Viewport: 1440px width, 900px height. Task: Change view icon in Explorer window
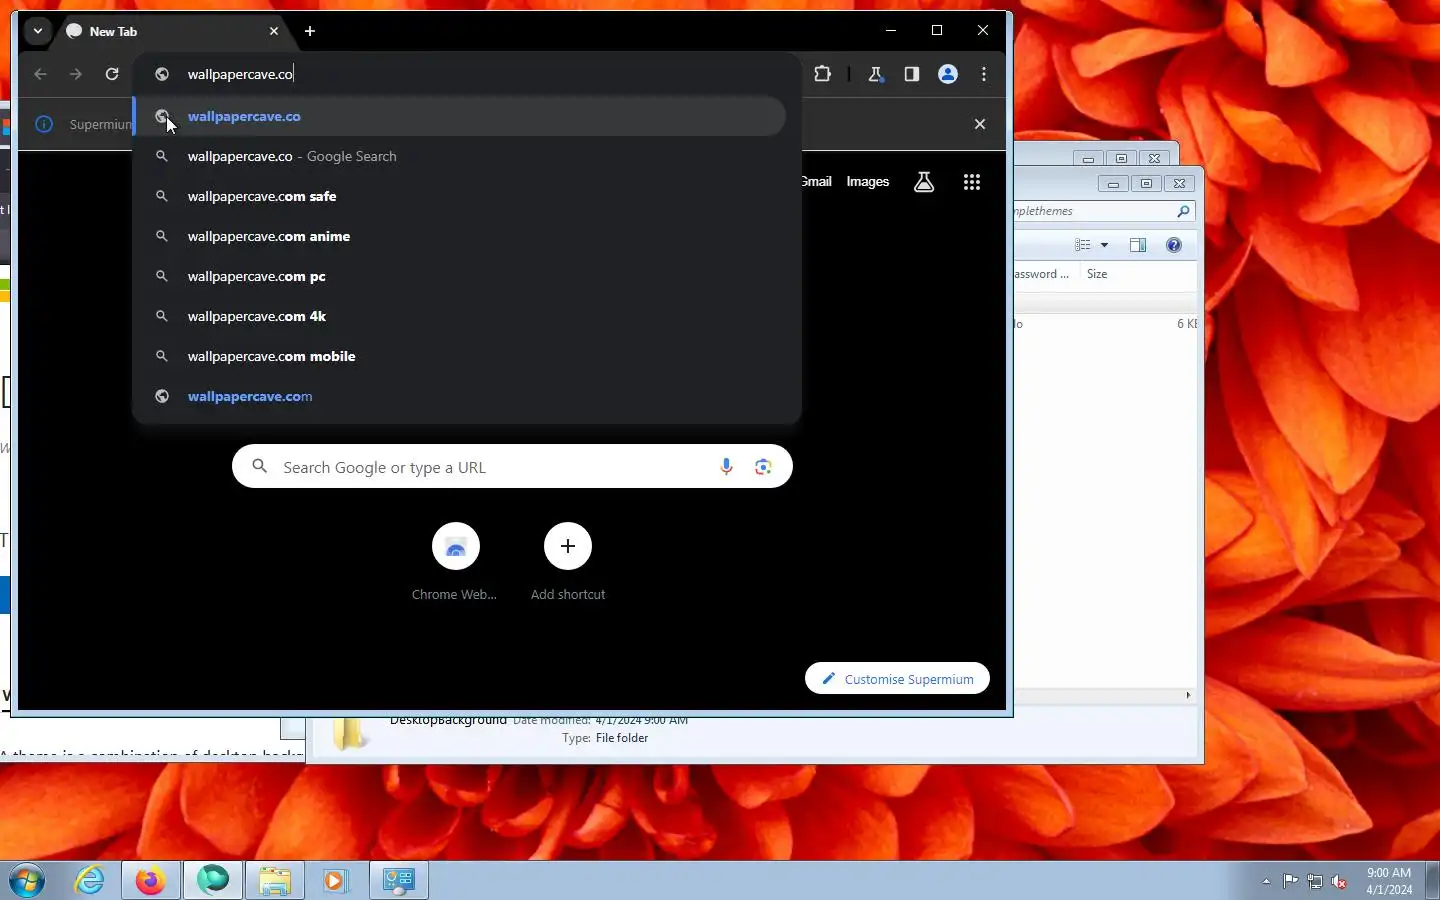(x=1083, y=245)
